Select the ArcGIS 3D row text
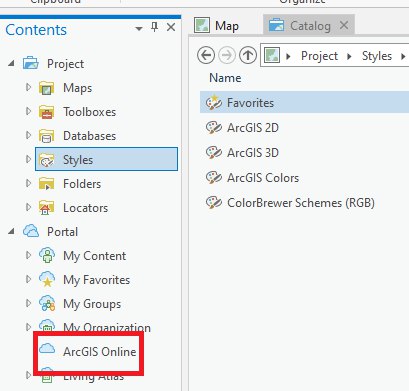Screen dimensions: 409x391 (x=253, y=153)
